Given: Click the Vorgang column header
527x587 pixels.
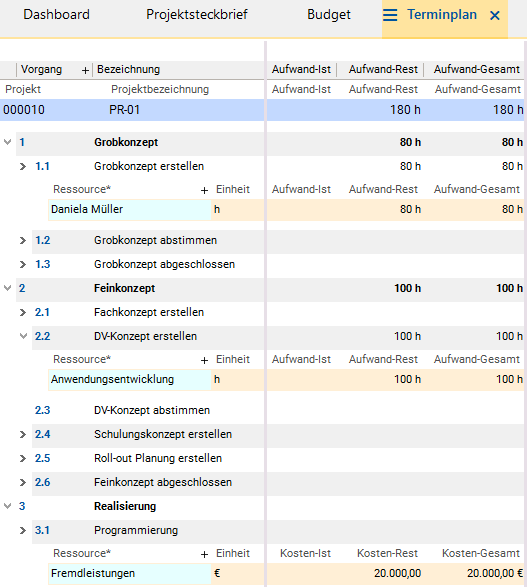Looking at the screenshot, I should pos(42,69).
